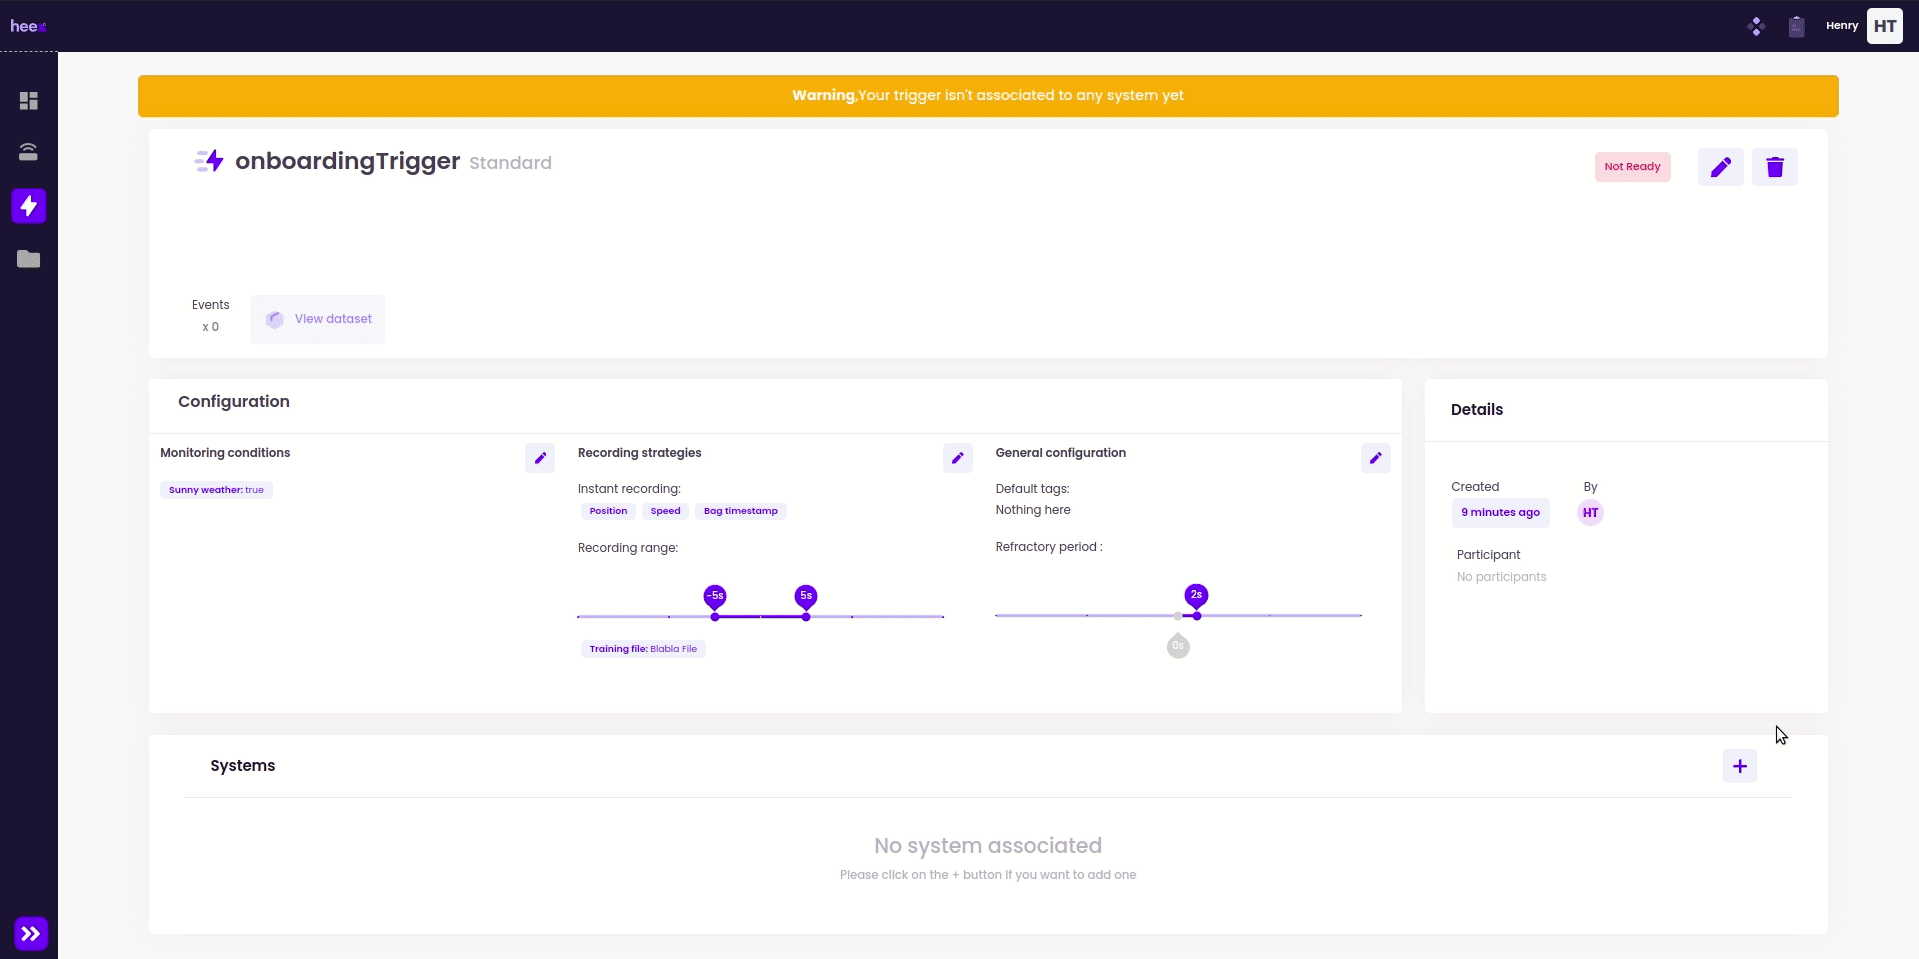The image size is (1919, 959).
Task: Open the datasets folder icon in sidebar
Action: tap(29, 259)
